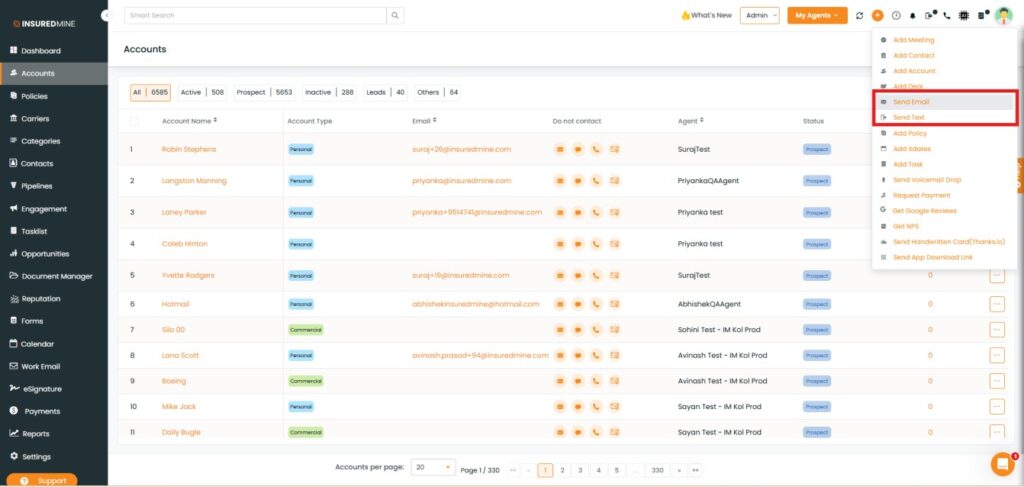Click the clock history icon
Viewport: 1024px width, 487px height.
(x=895, y=16)
